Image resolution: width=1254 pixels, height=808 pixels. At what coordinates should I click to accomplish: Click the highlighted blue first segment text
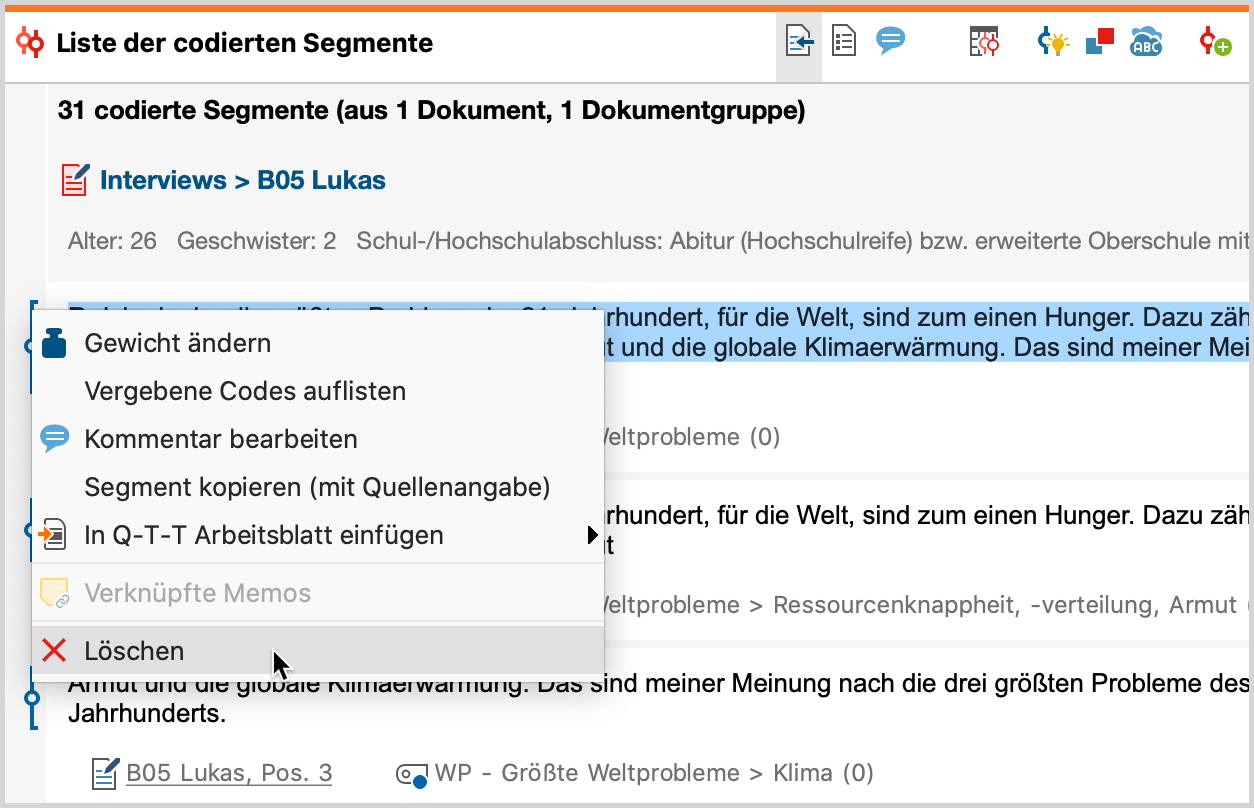[x=927, y=333]
